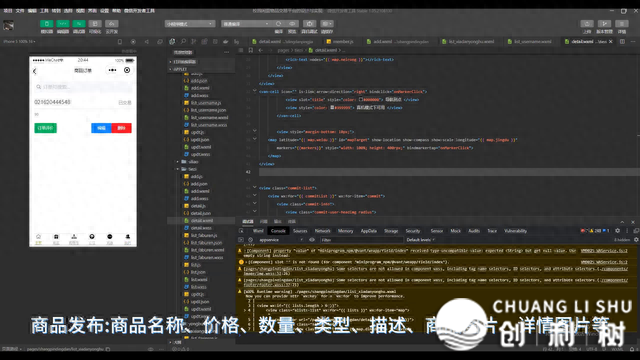Open the Cloud Development button
640x360 pixels.
click(111, 24)
